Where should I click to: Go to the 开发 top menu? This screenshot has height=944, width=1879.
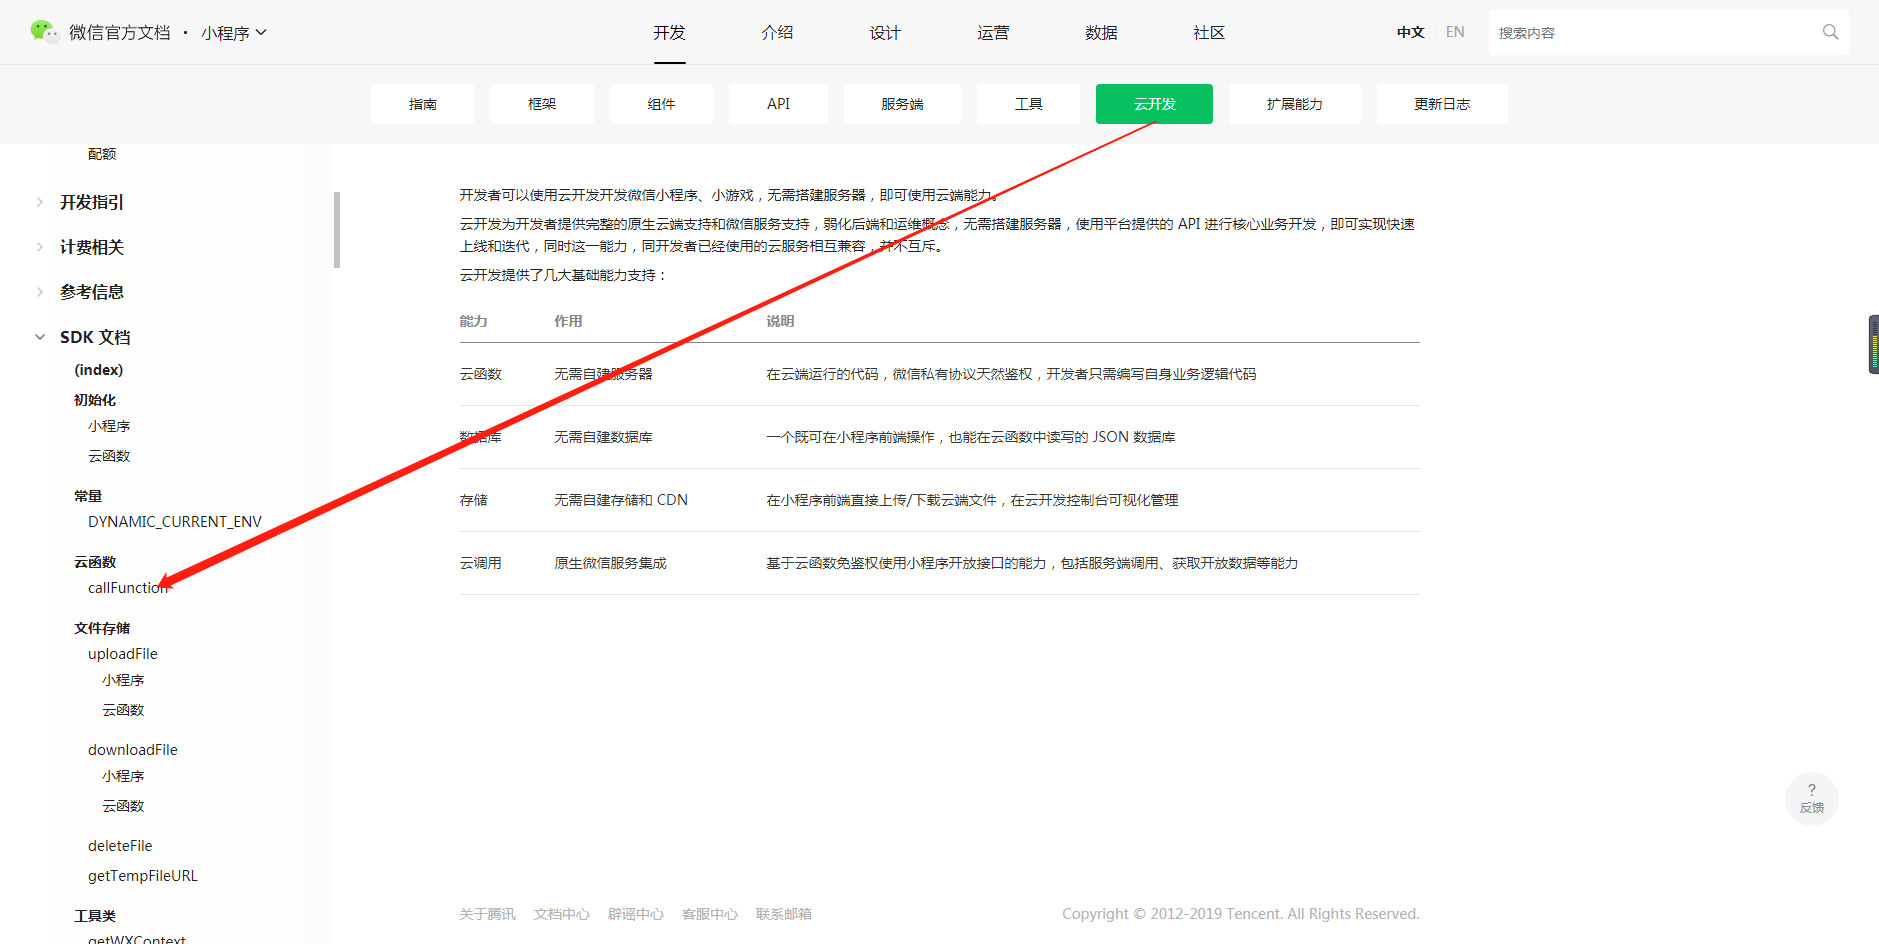669,33
